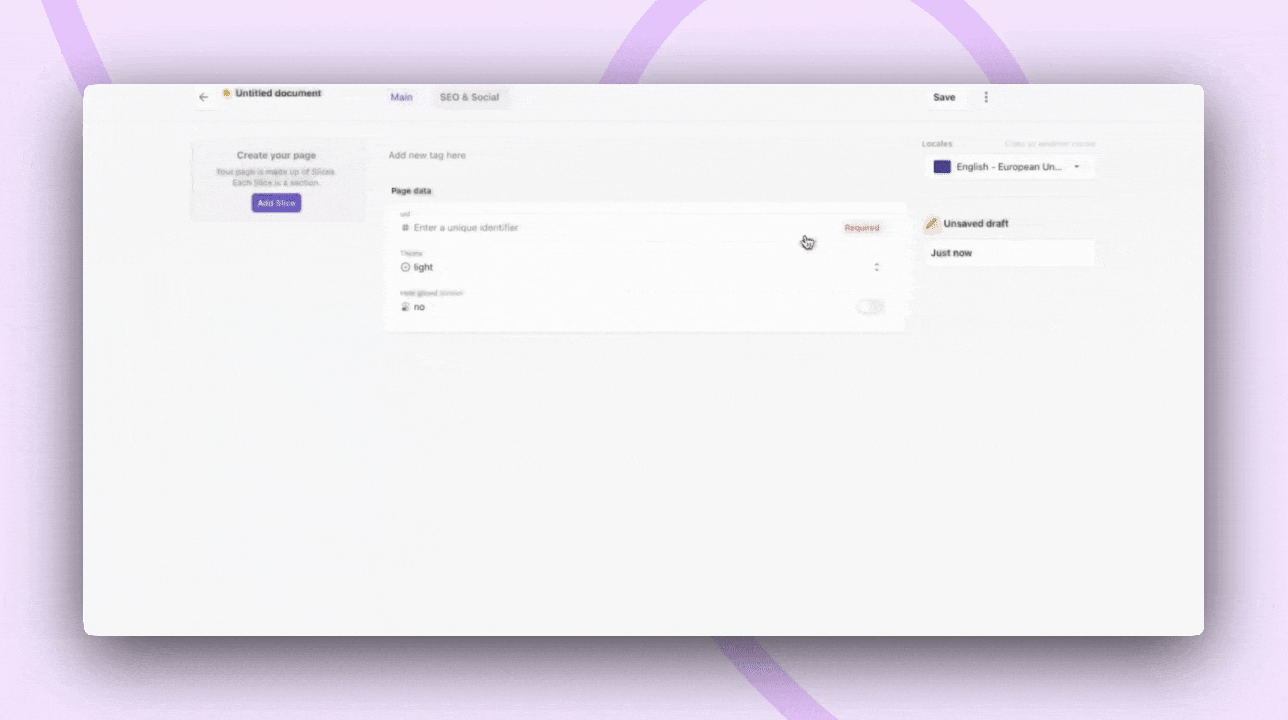Open the English - European Union locale dropdown
This screenshot has width=1288, height=720.
(x=1008, y=166)
